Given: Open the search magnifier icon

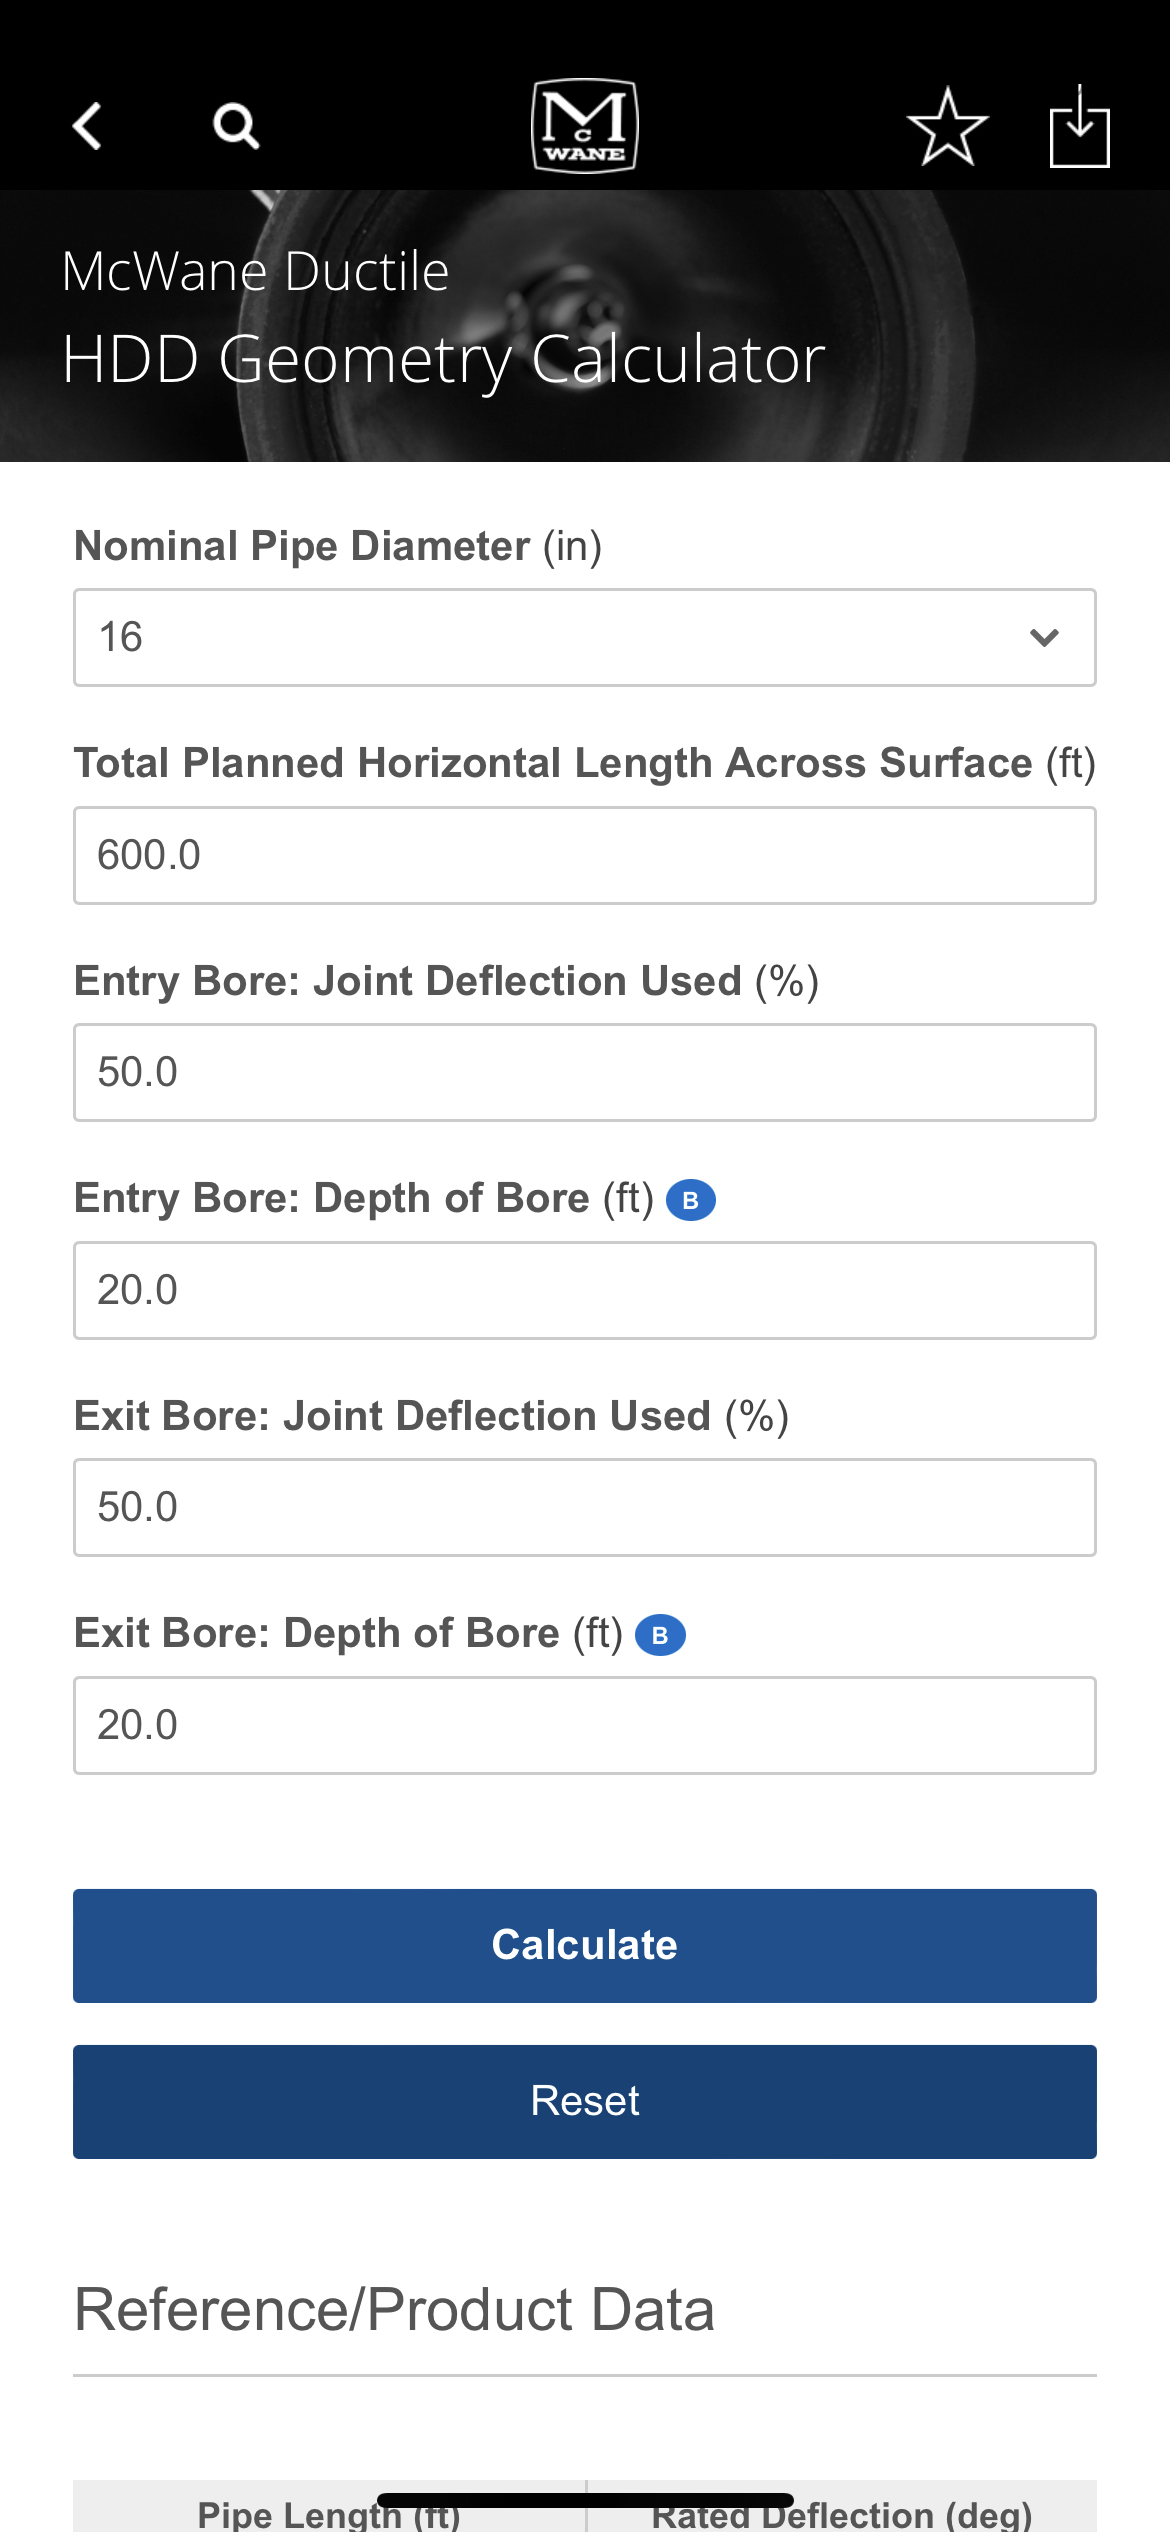Looking at the screenshot, I should [x=237, y=127].
